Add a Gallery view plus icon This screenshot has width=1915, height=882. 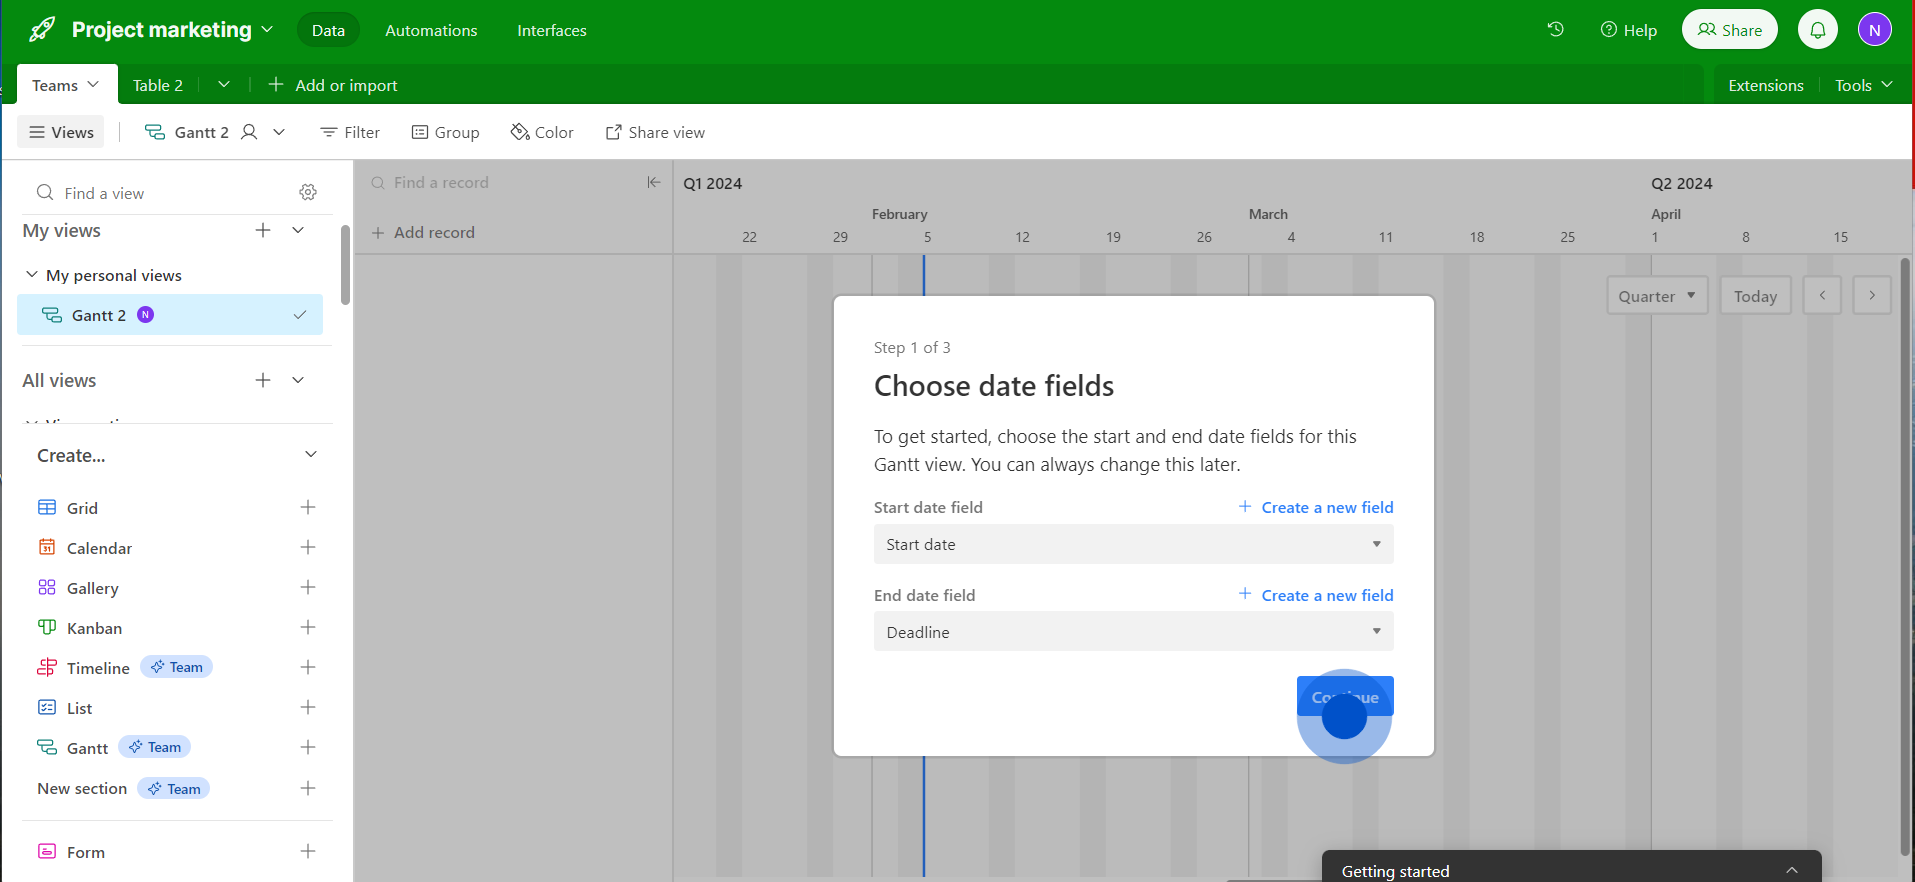point(308,587)
